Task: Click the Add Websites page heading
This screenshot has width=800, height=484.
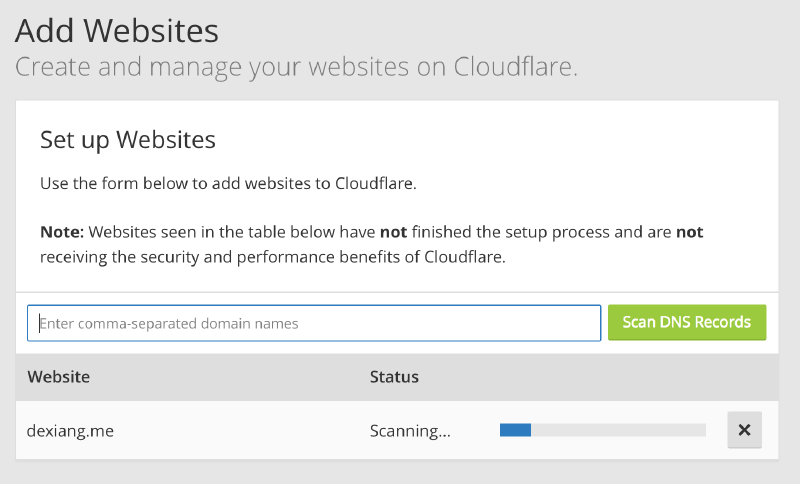Action: pos(117,30)
